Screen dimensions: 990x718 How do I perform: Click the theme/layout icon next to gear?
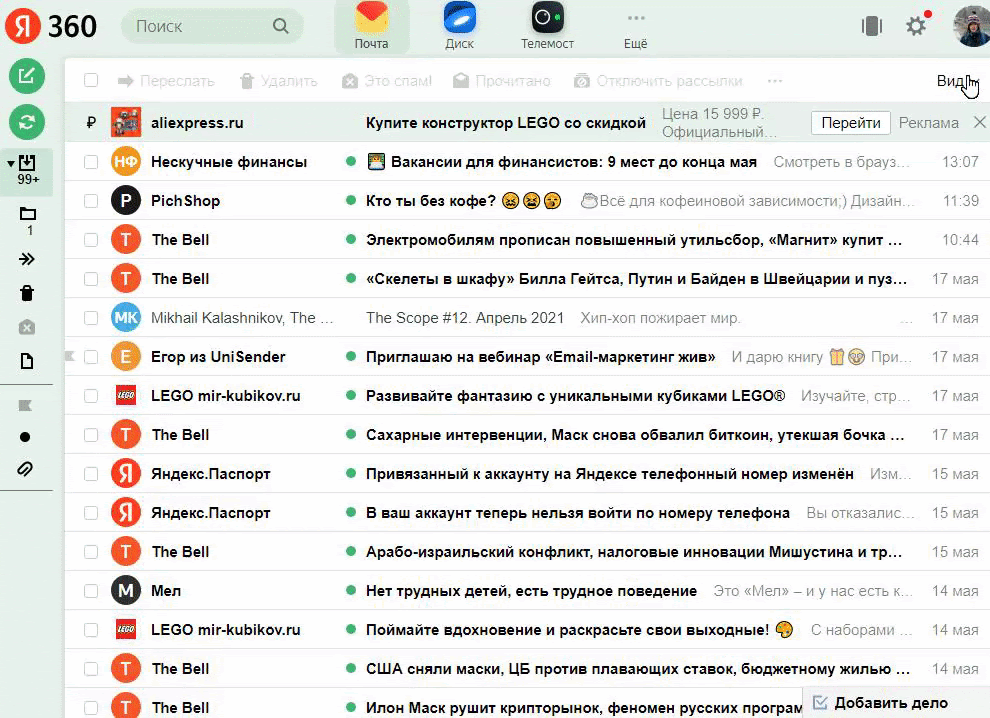click(x=872, y=26)
